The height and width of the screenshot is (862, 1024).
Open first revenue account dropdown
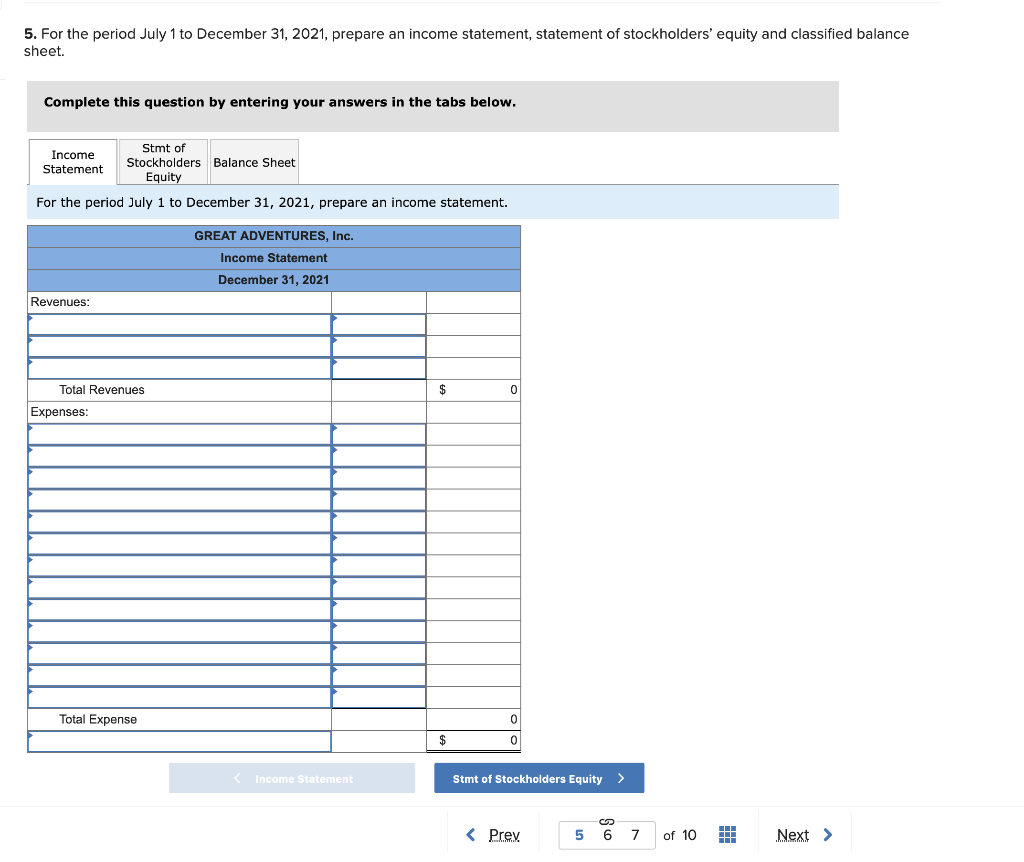(180, 325)
